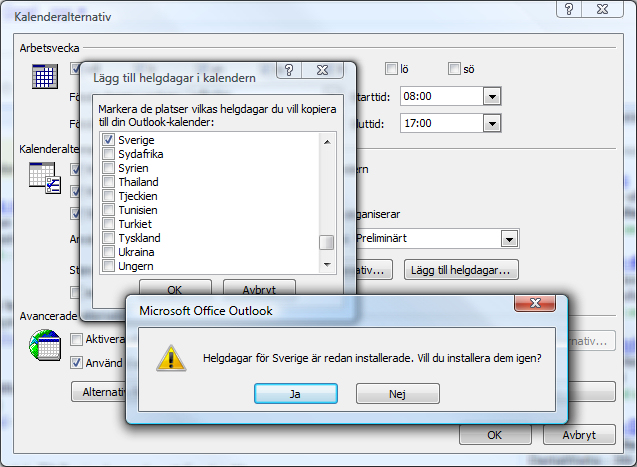The image size is (637, 467).
Task: Toggle the Använd checkbox
Action: click(76, 362)
